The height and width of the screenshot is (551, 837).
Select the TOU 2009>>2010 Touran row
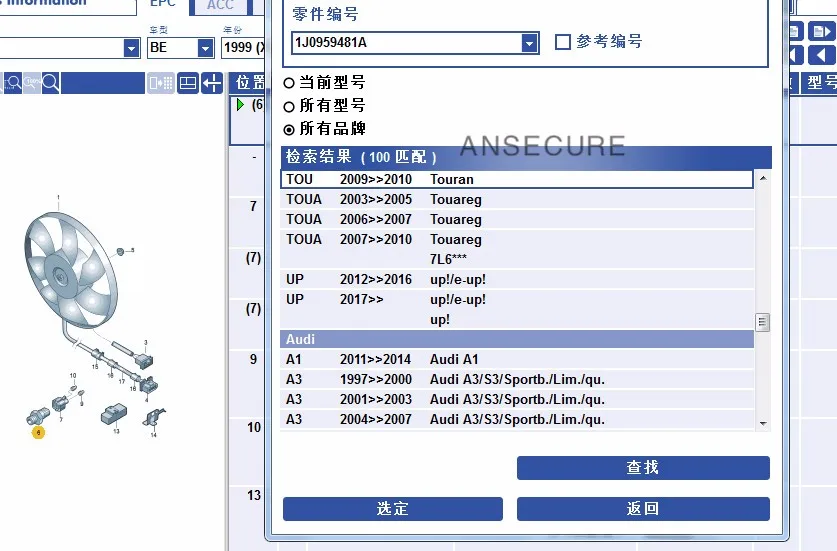(x=517, y=179)
